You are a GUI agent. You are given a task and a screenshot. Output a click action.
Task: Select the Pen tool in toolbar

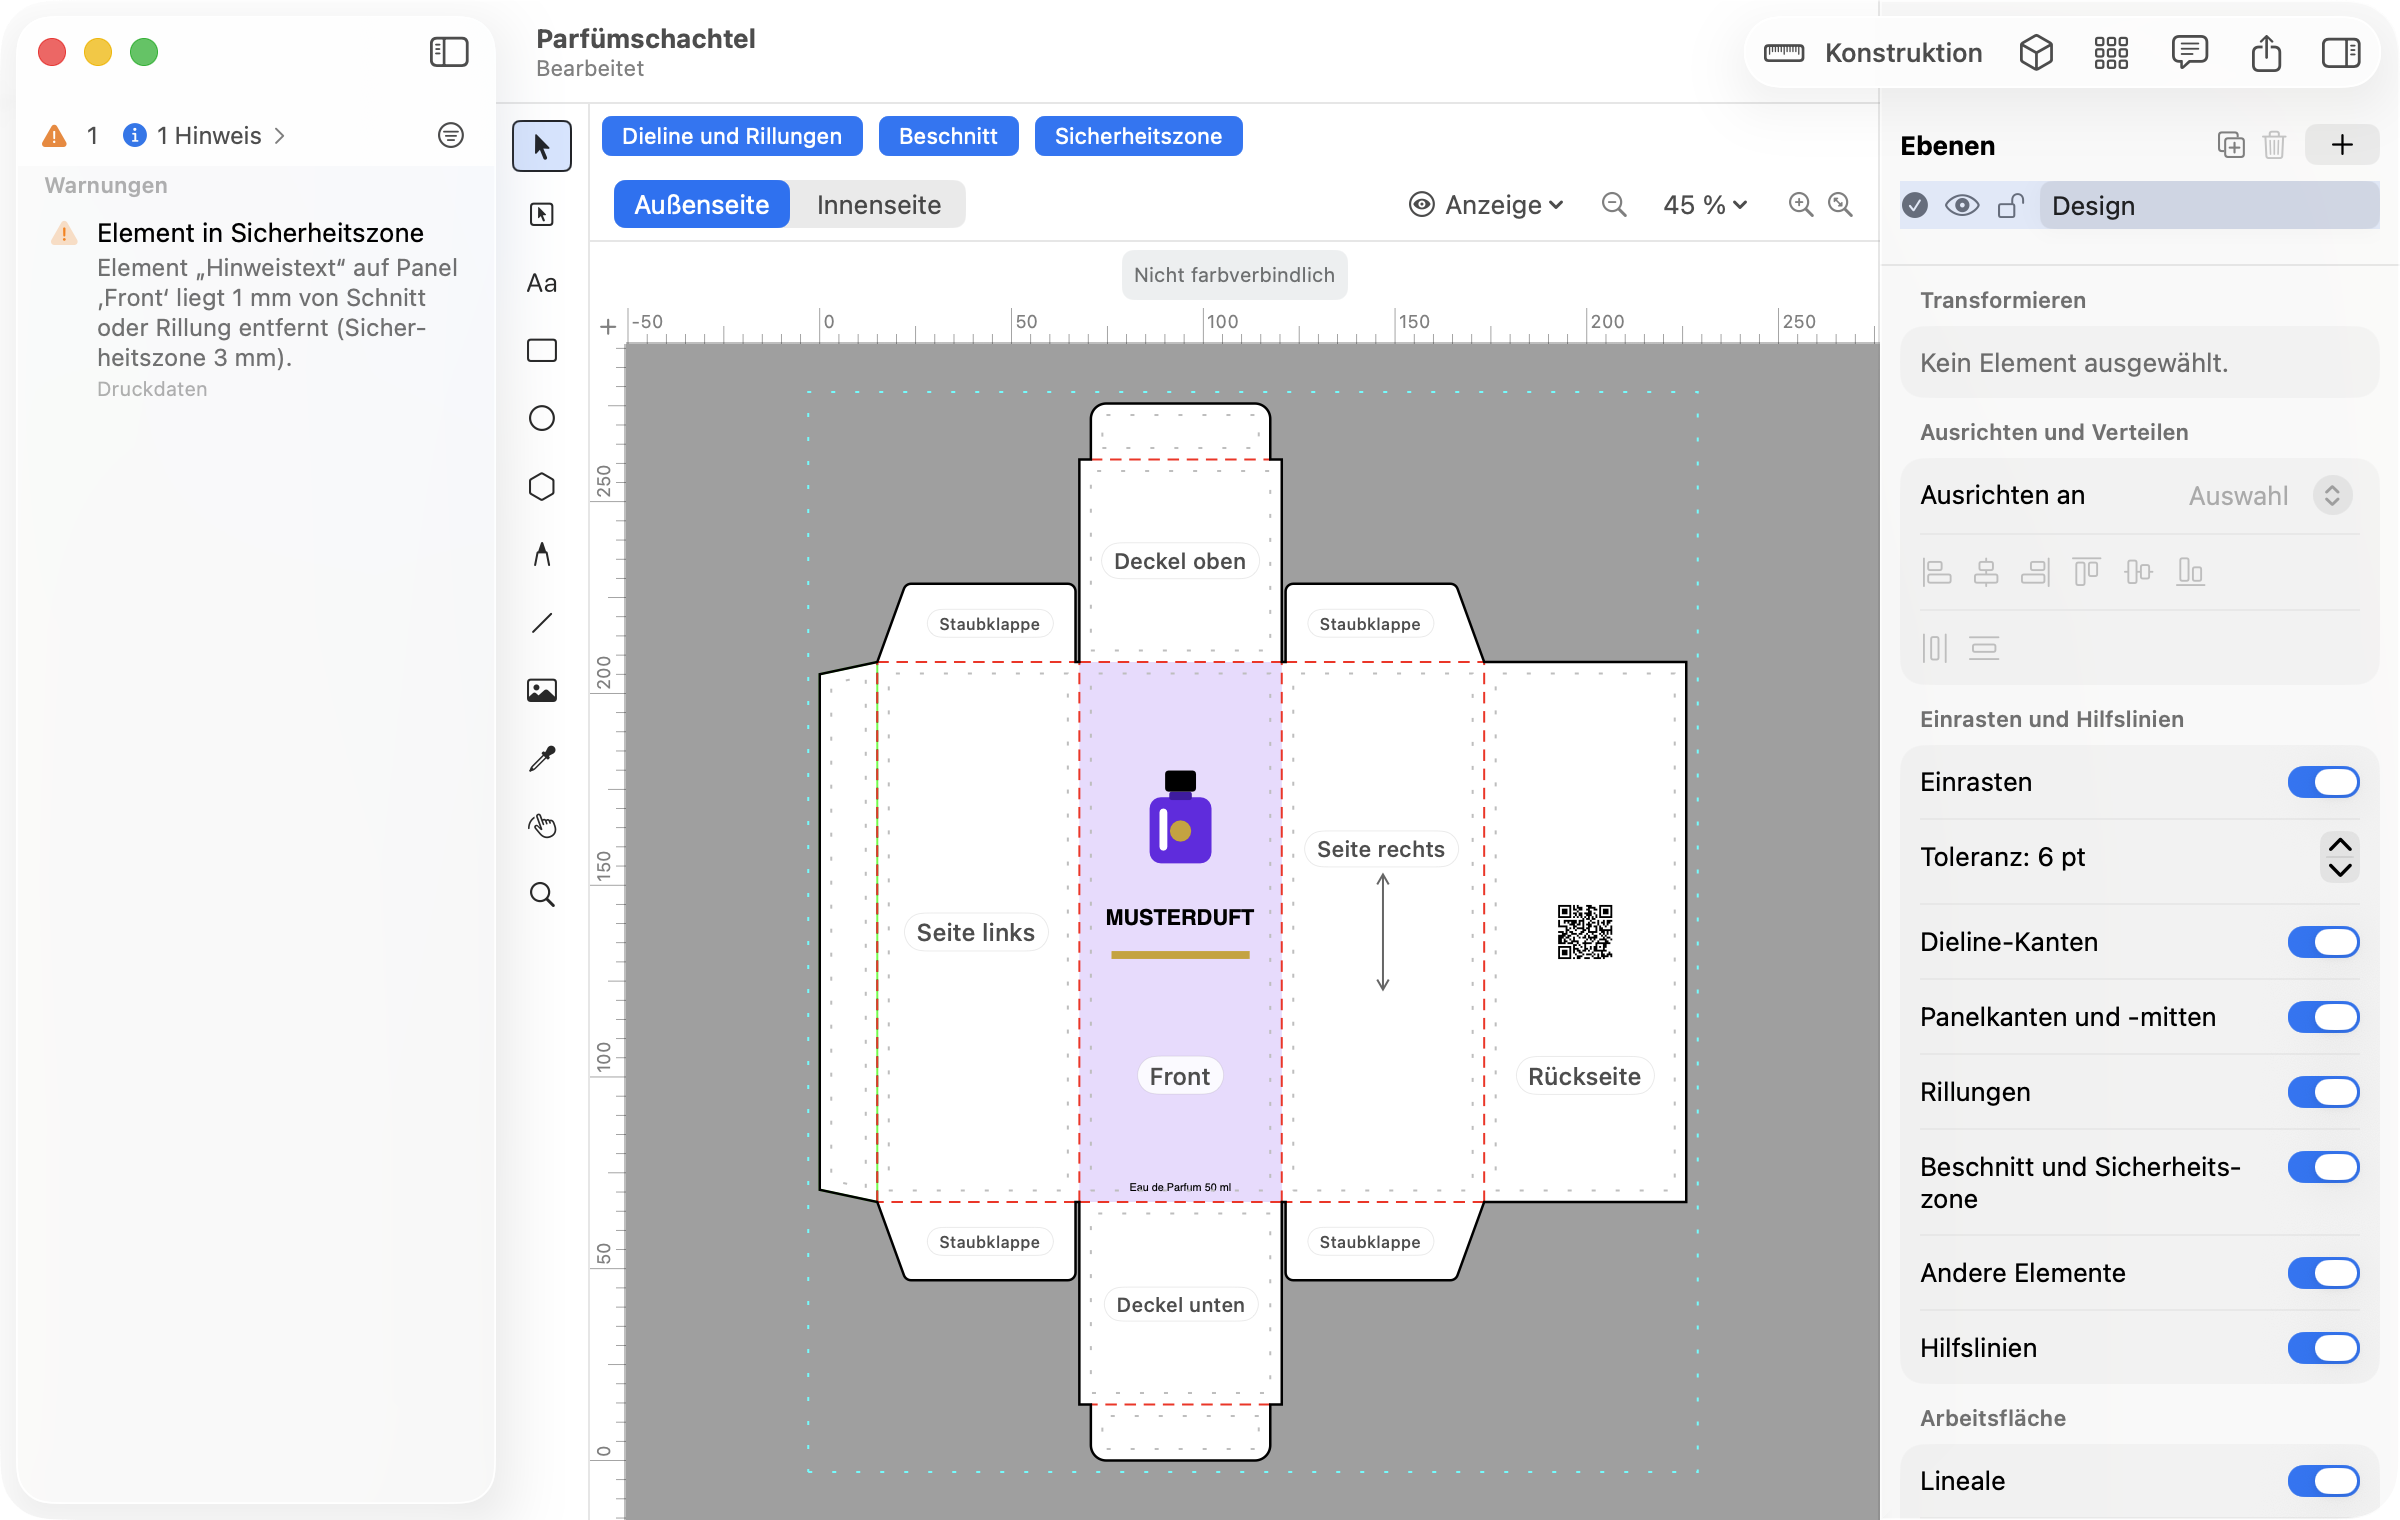(542, 554)
